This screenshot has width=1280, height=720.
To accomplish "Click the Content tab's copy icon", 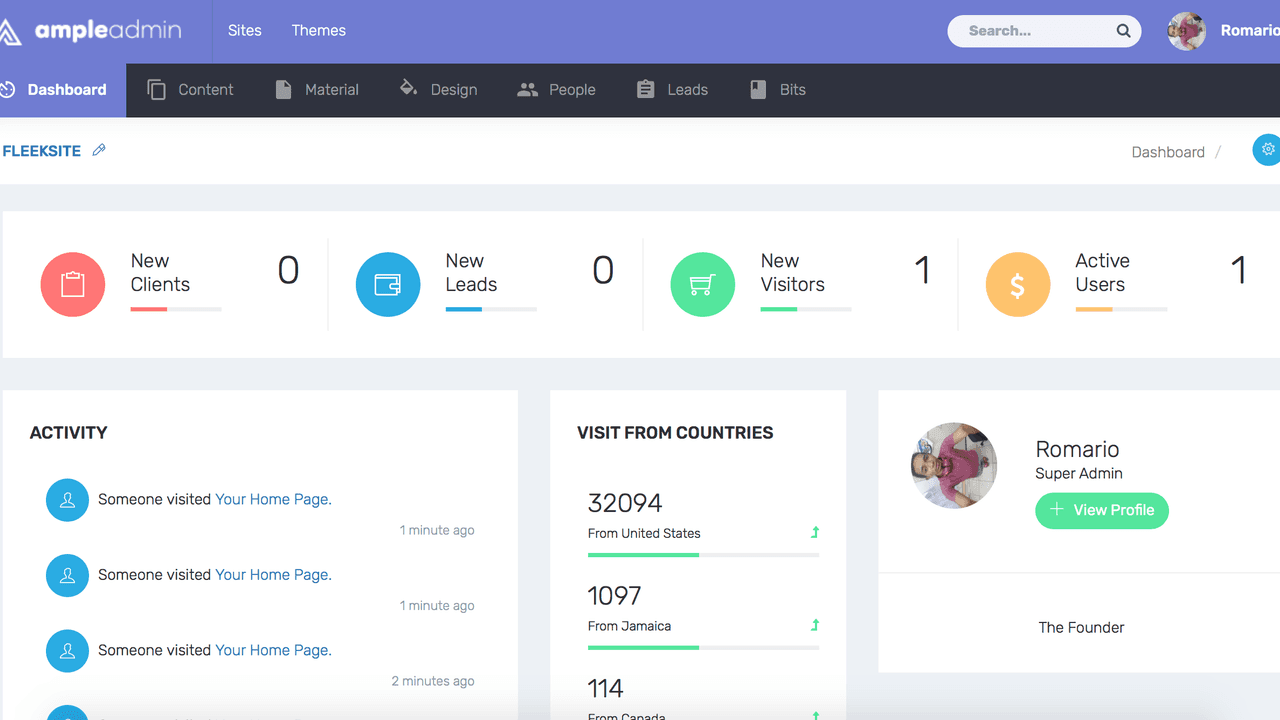I will tap(156, 90).
